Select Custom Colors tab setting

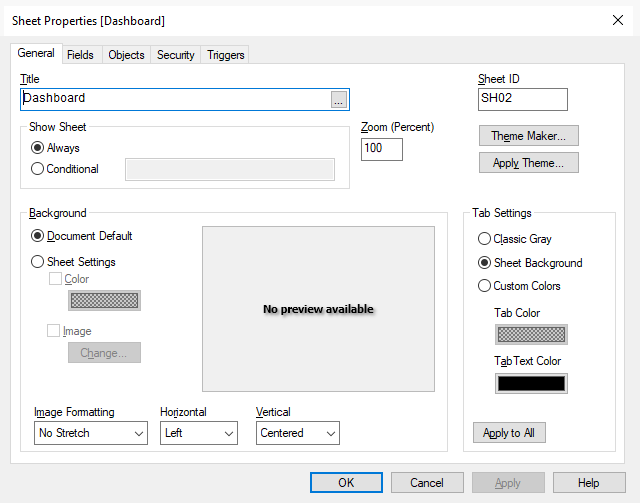485,286
